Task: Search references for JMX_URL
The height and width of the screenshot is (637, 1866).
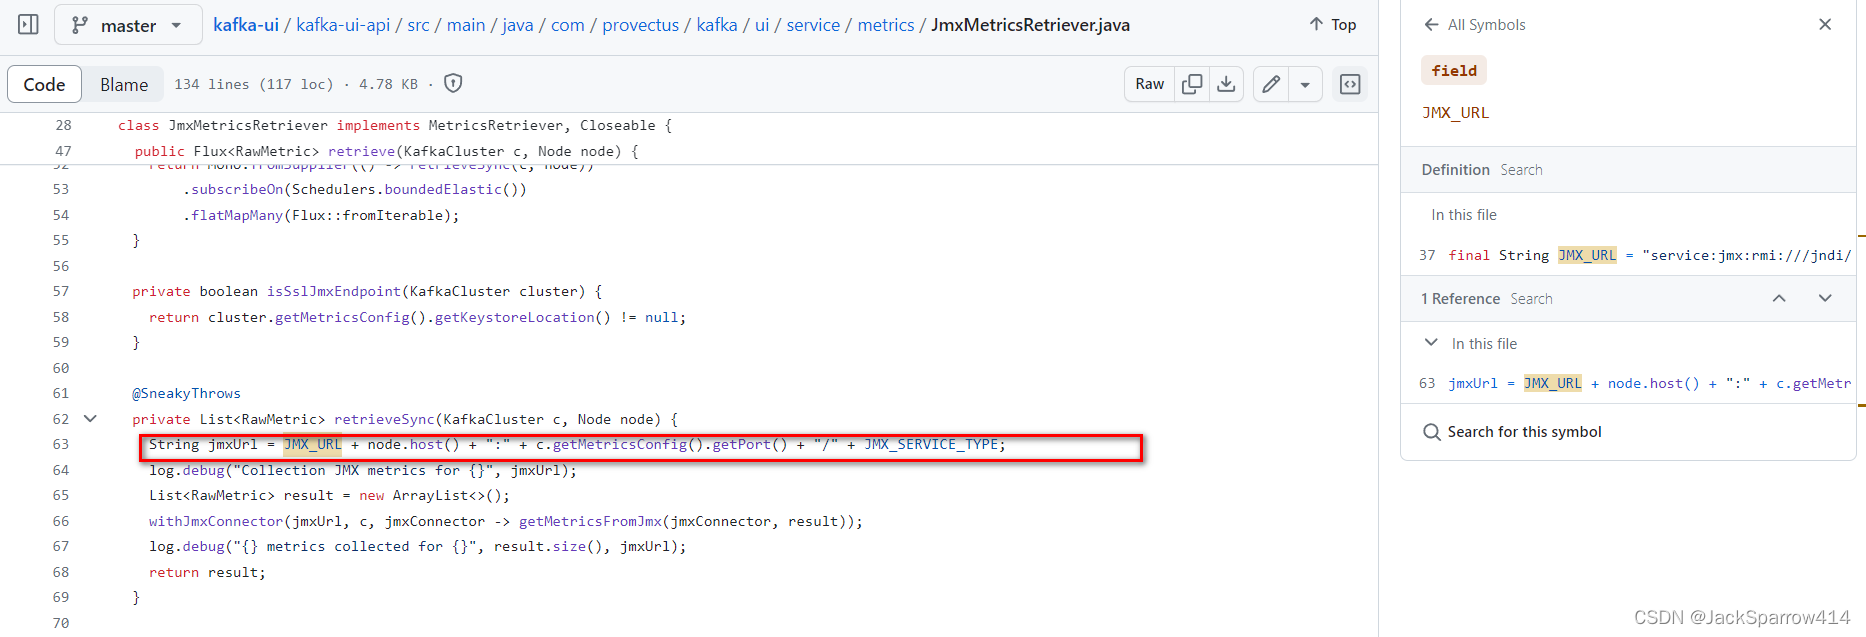Action: tap(1531, 299)
